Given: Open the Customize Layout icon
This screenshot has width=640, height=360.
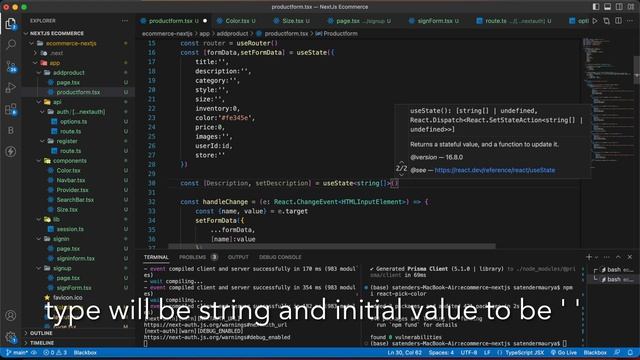Looking at the screenshot, I should (631, 7).
